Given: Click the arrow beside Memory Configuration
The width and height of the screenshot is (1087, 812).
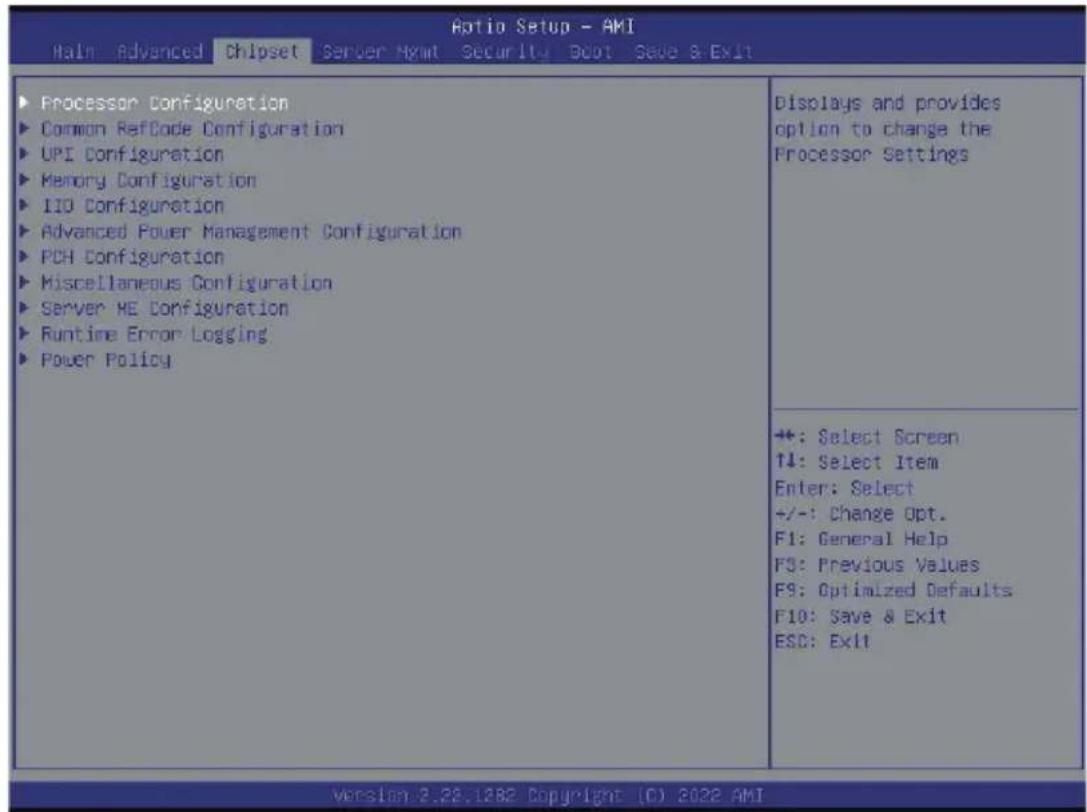Looking at the screenshot, I should pyautogui.click(x=24, y=180).
